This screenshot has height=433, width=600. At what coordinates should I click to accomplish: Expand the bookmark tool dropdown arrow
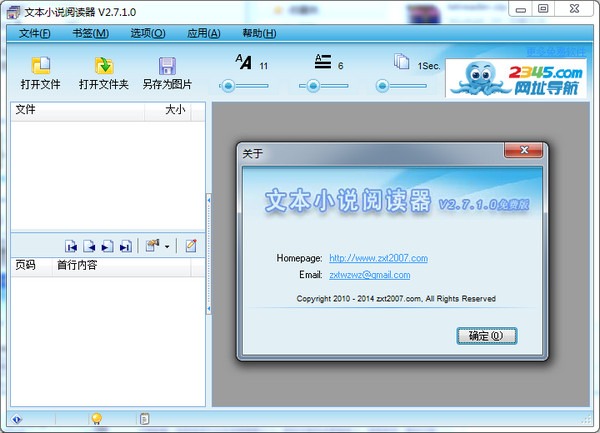[x=167, y=246]
